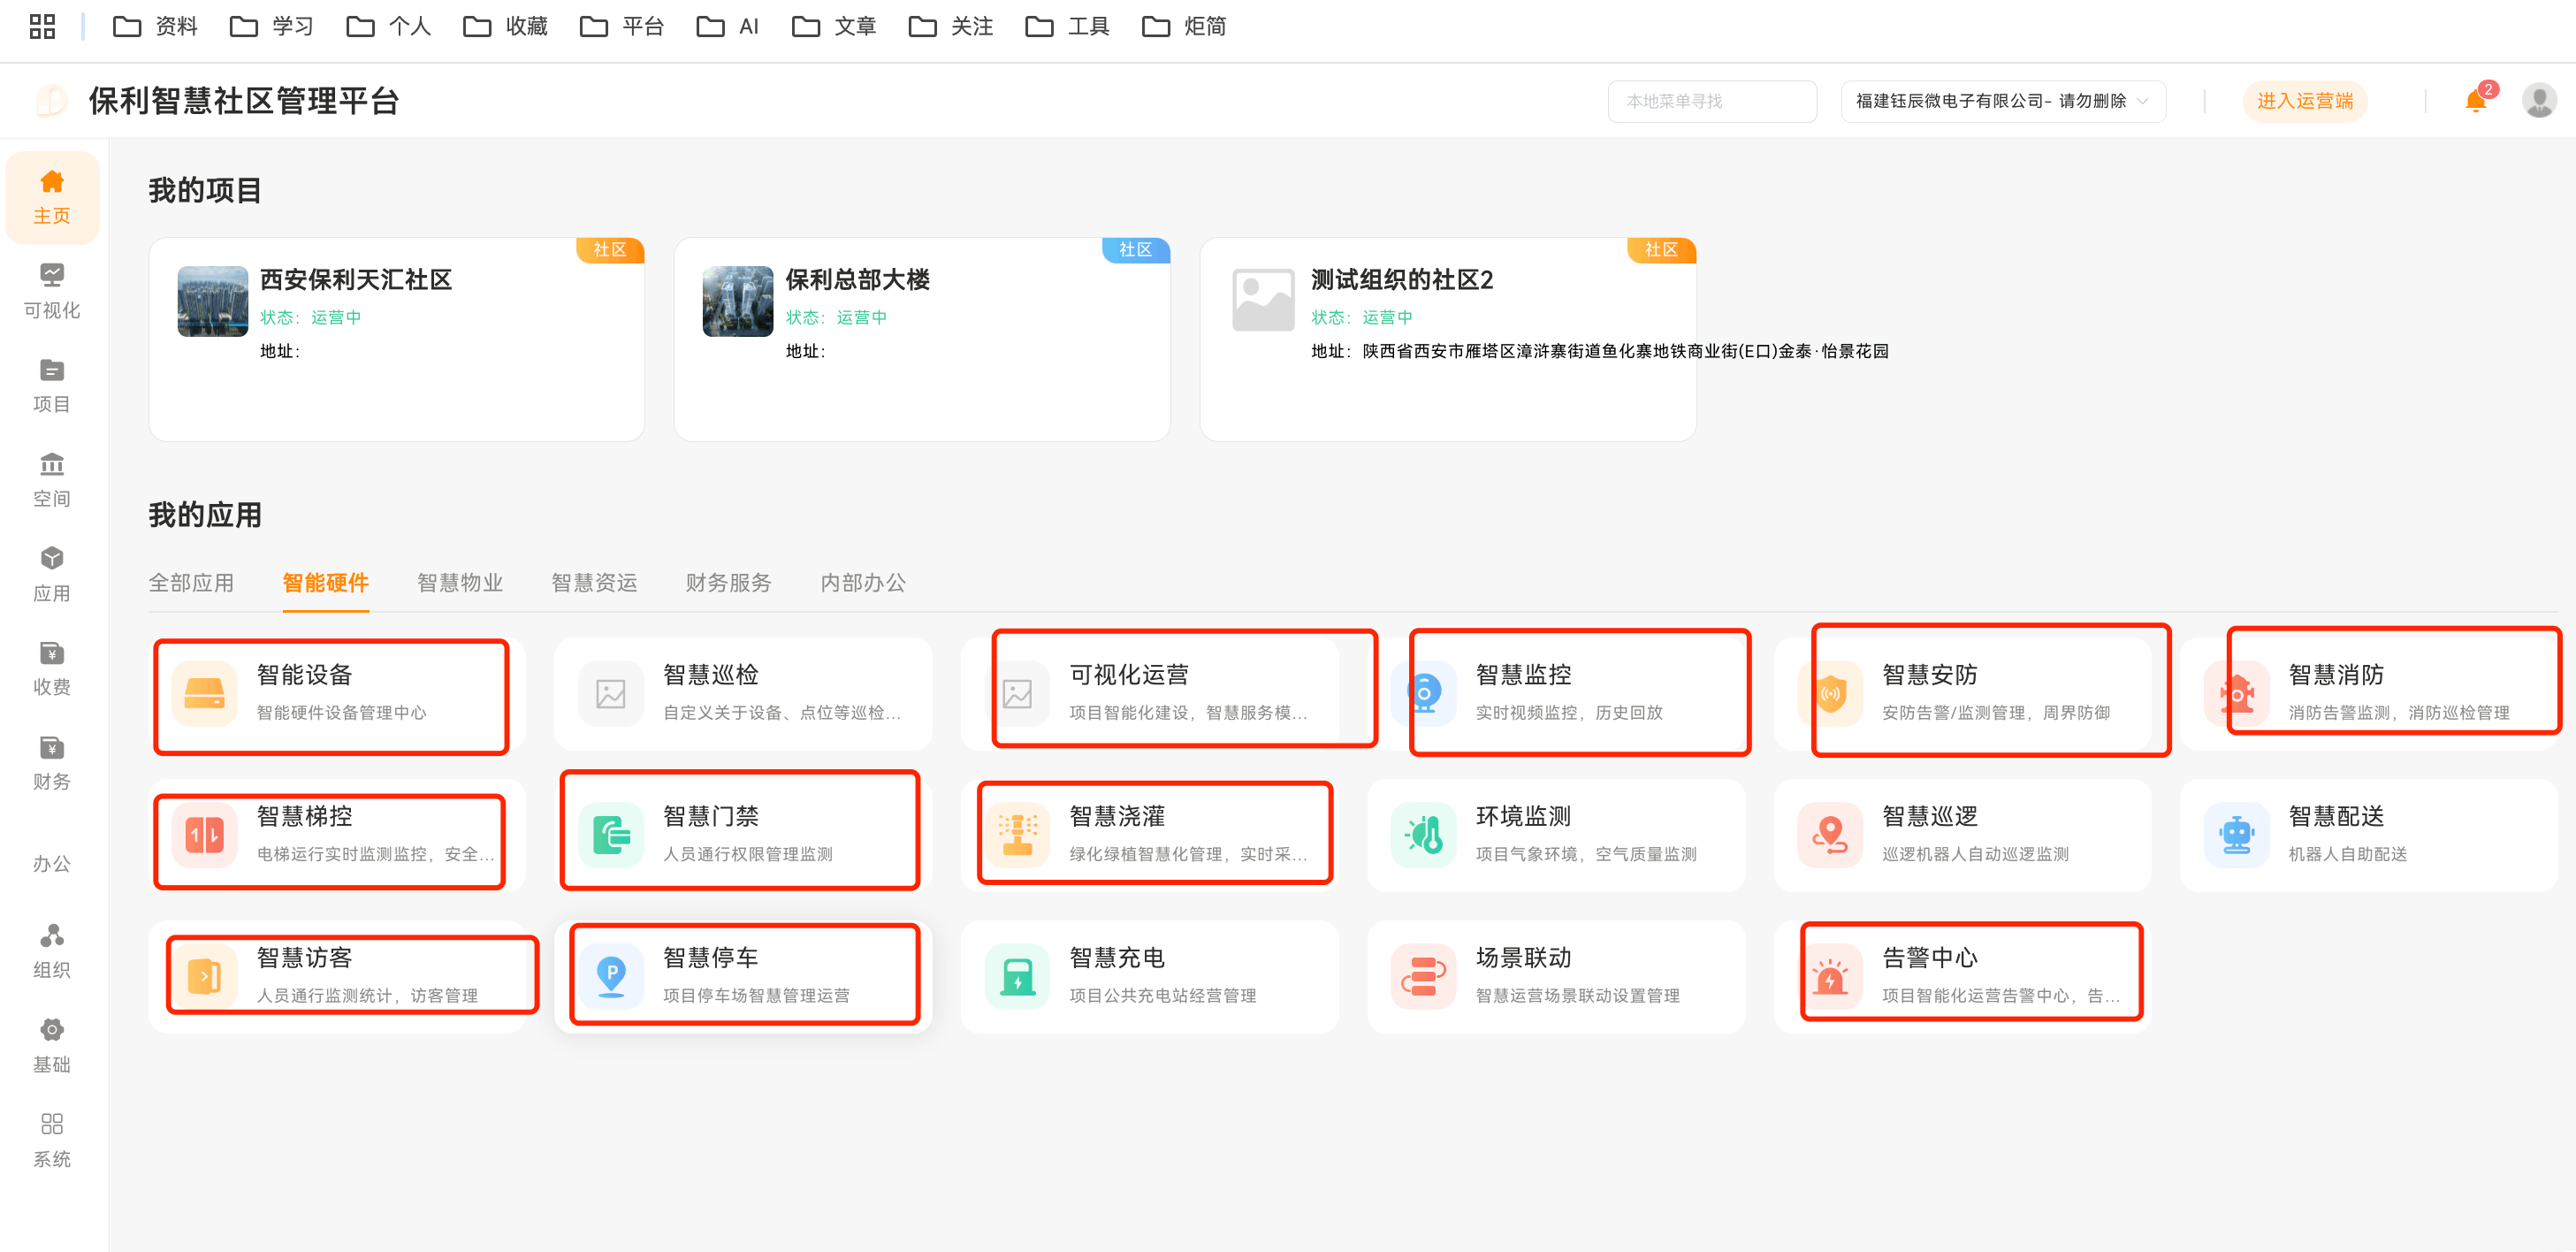The height and width of the screenshot is (1252, 2576).
Task: Open the 平台 bookmark folder
Action: tap(622, 26)
